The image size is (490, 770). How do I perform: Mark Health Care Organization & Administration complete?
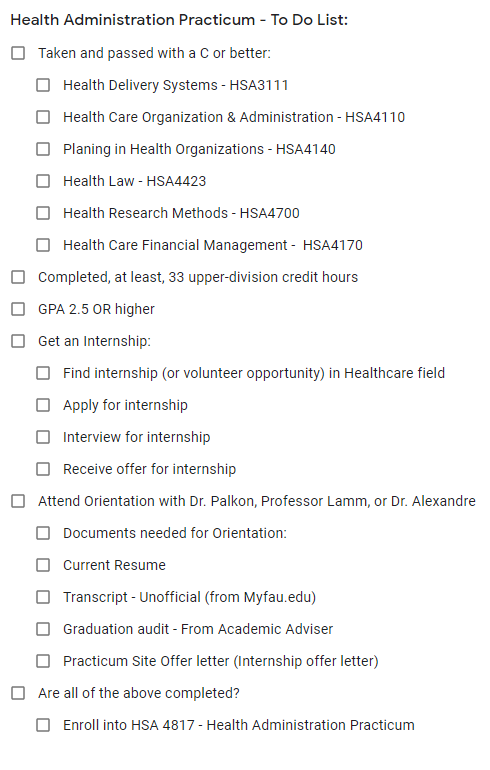pyautogui.click(x=43, y=117)
